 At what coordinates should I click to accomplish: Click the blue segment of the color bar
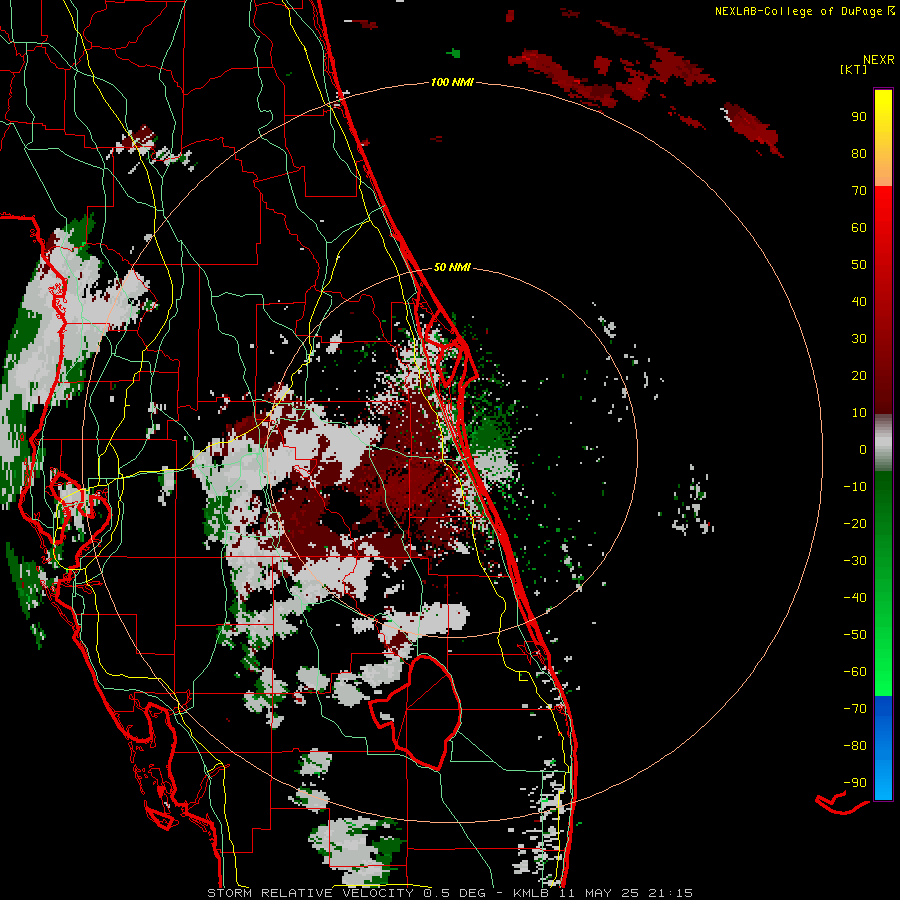(x=883, y=747)
